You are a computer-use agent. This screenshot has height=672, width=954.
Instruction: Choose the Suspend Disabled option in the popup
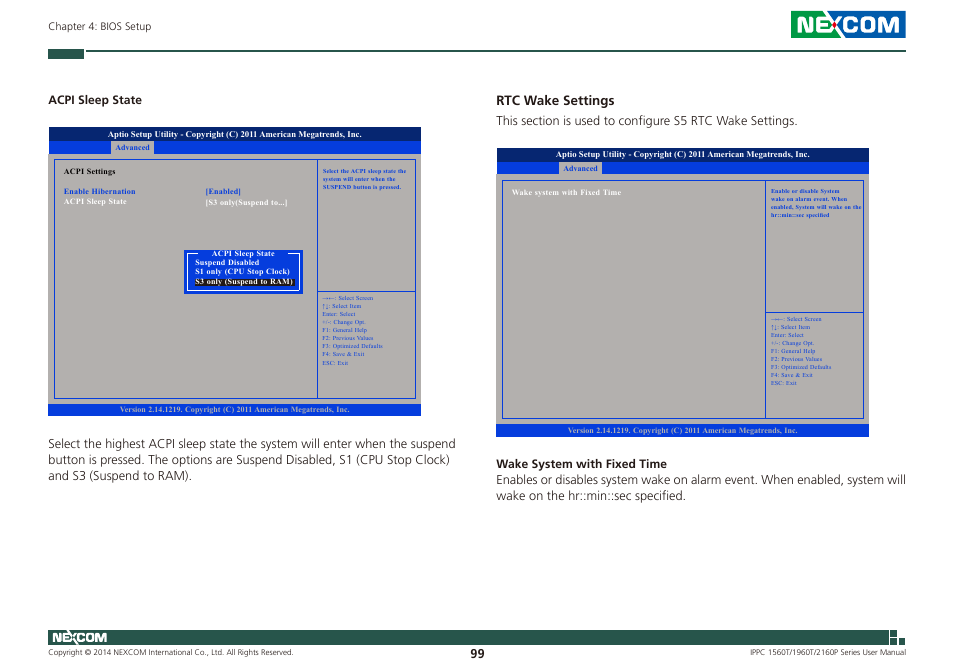click(x=227, y=262)
